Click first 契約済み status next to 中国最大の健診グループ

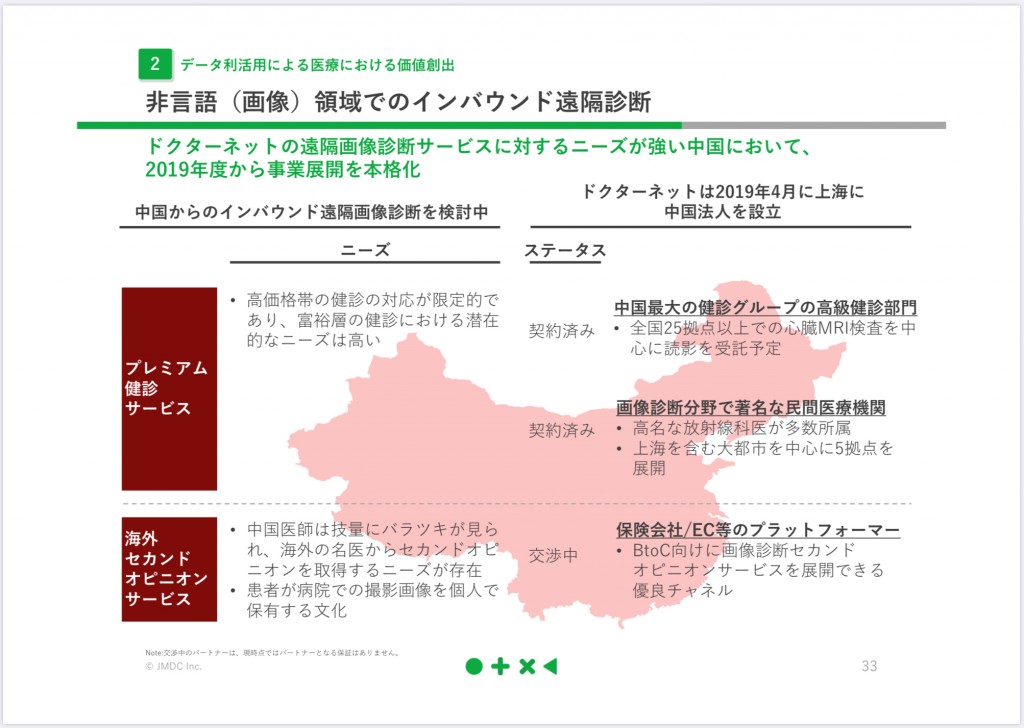[562, 331]
